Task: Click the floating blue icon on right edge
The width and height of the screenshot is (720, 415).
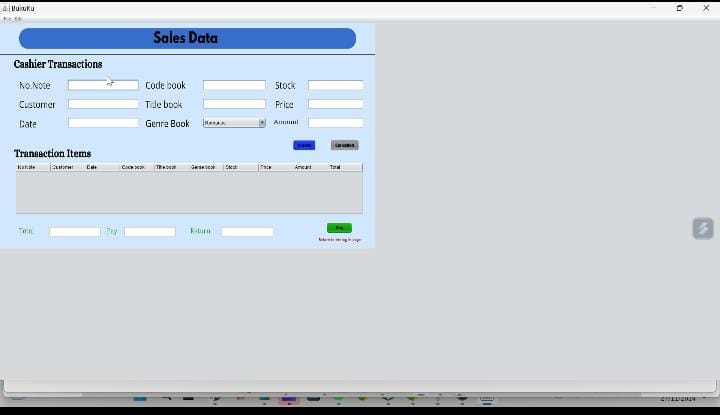Action: (x=703, y=229)
